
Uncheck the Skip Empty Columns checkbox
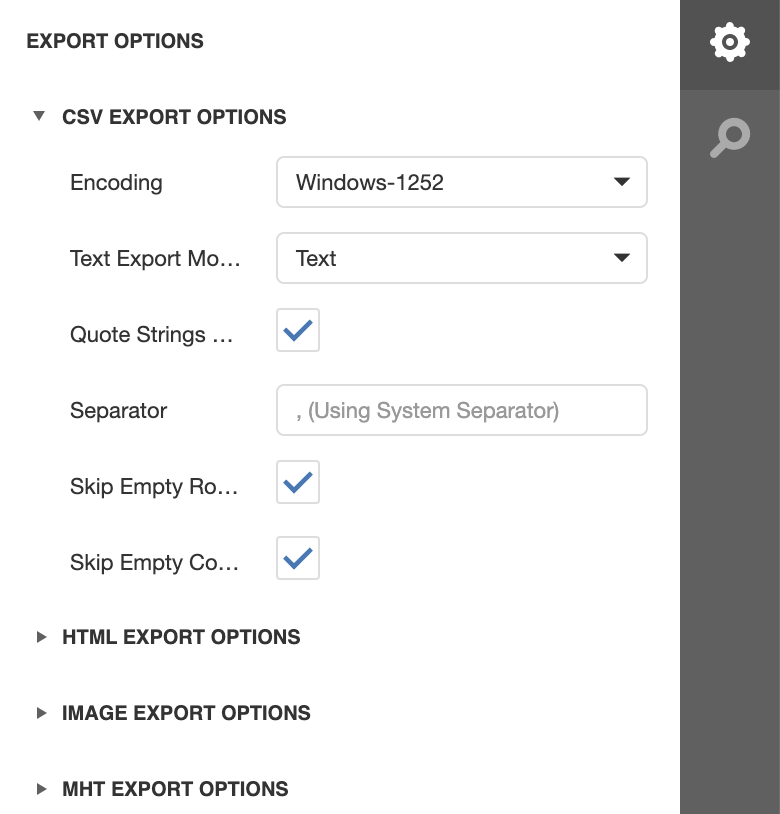pos(298,558)
